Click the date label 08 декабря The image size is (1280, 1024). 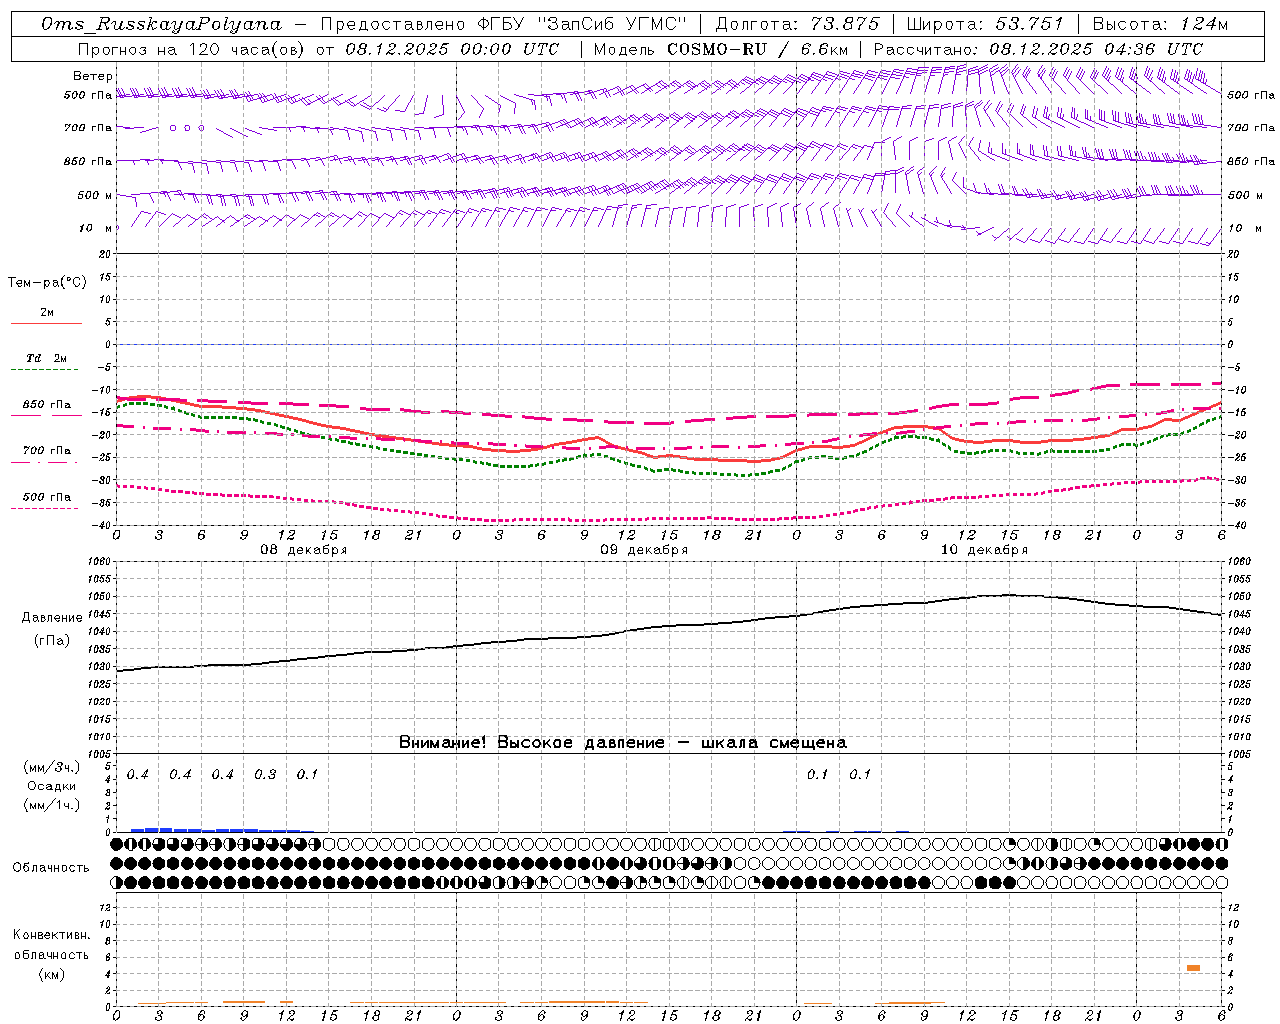coord(304,550)
